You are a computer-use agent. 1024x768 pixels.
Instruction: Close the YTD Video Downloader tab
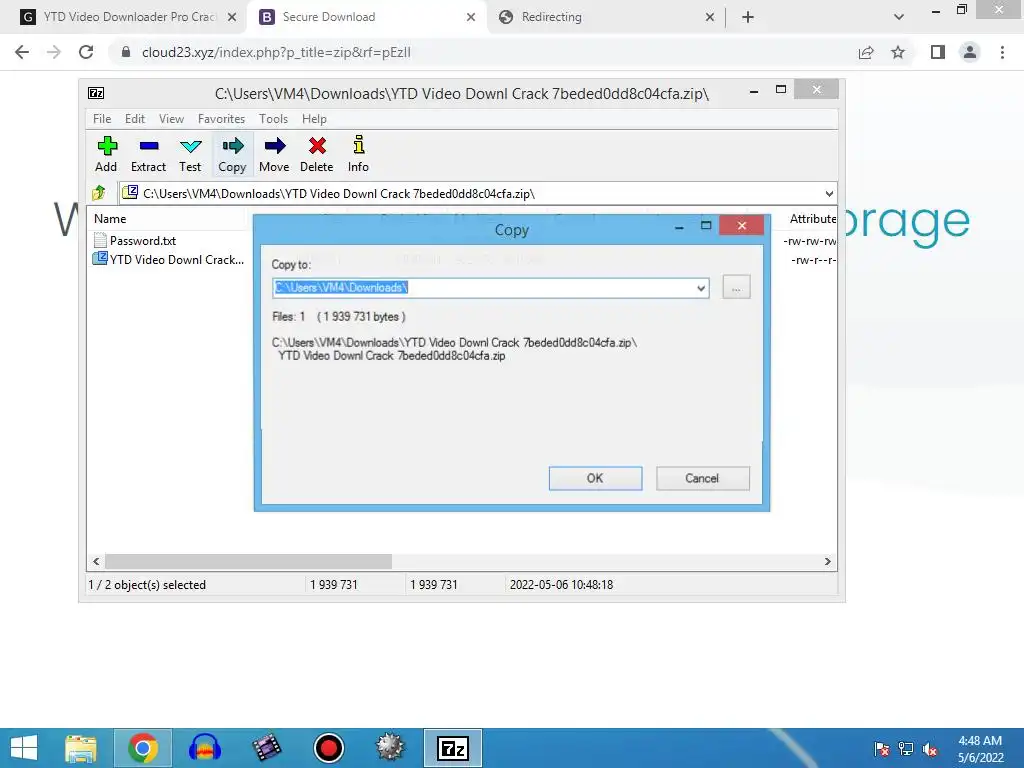coord(232,17)
